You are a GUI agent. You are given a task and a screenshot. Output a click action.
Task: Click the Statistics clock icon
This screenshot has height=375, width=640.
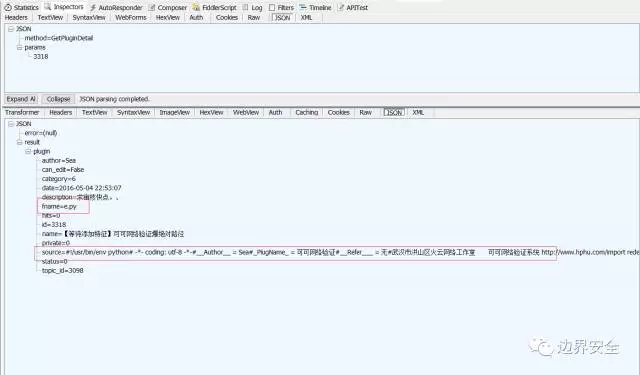click(x=8, y=8)
